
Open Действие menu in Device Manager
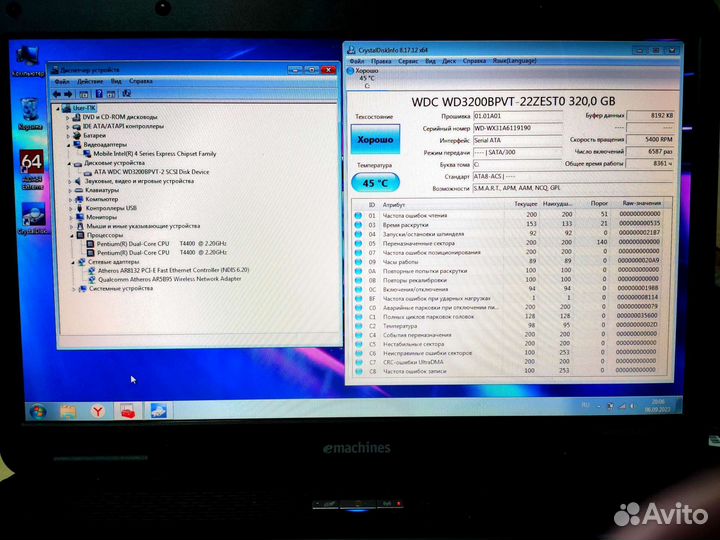point(90,81)
